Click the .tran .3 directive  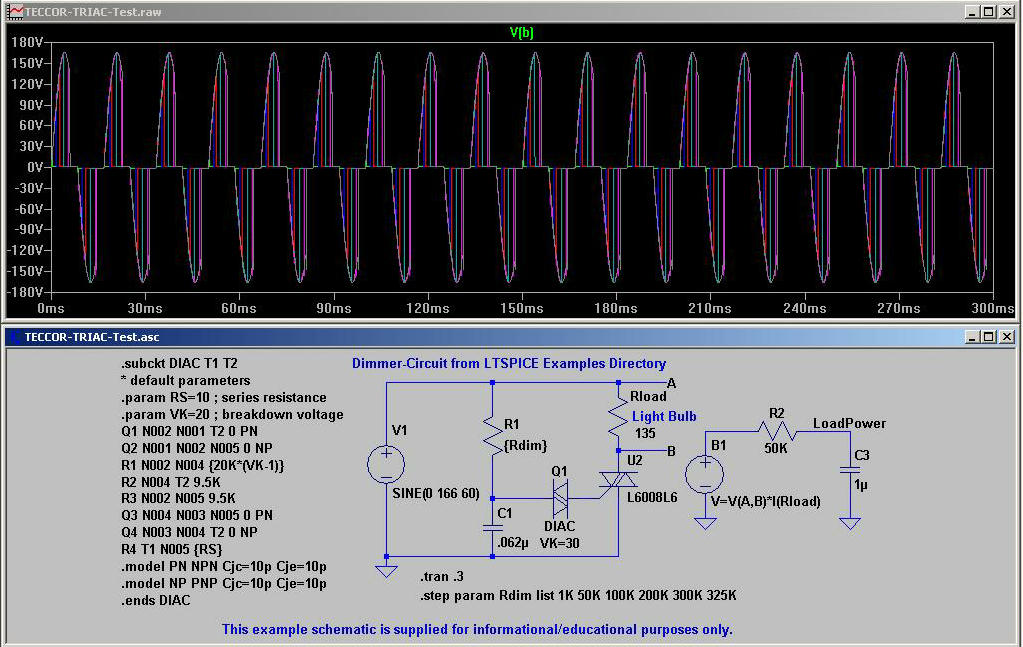[x=442, y=577]
